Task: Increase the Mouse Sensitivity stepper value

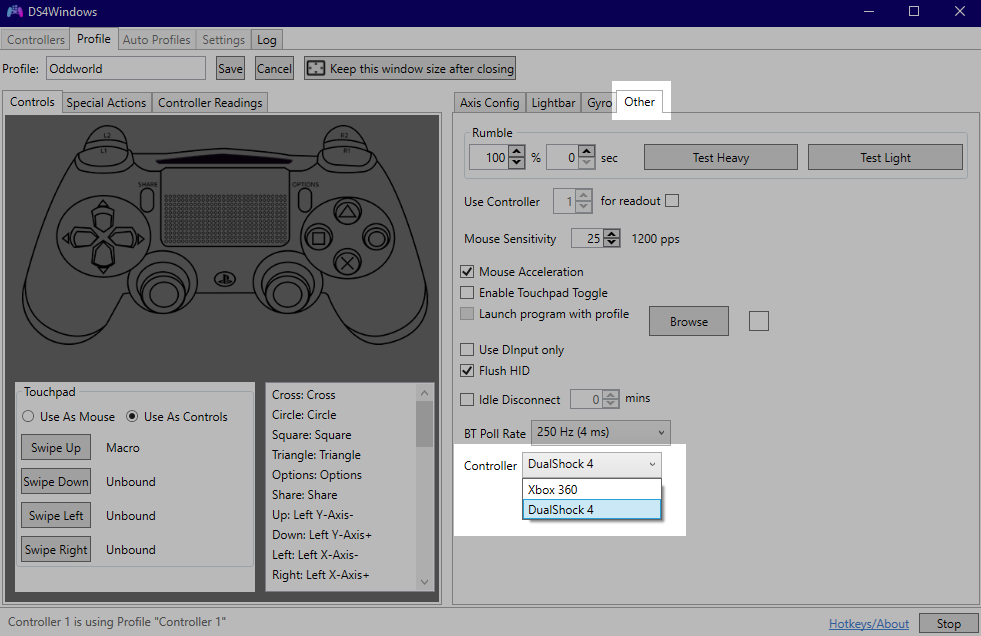Action: click(612, 234)
